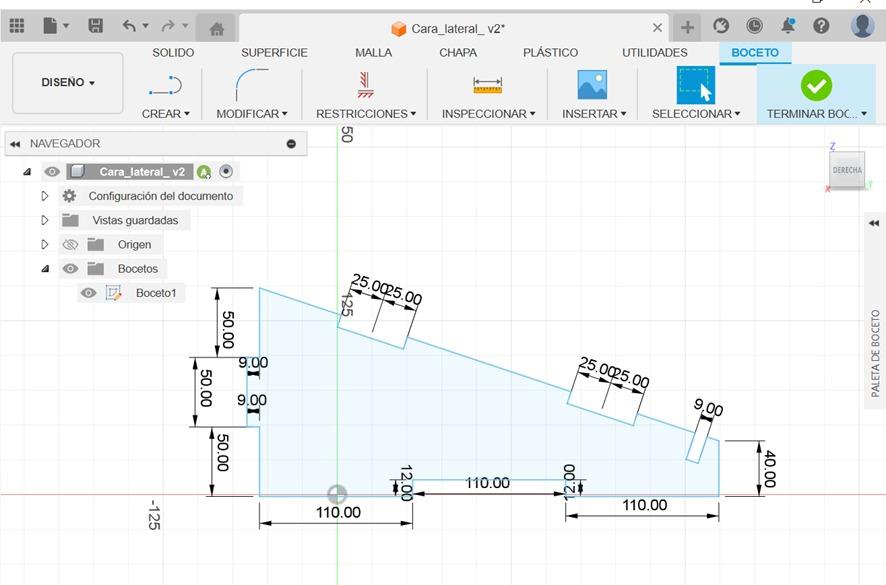886x585 pixels.
Task: Go to the Home tab icon
Action: click(216, 28)
